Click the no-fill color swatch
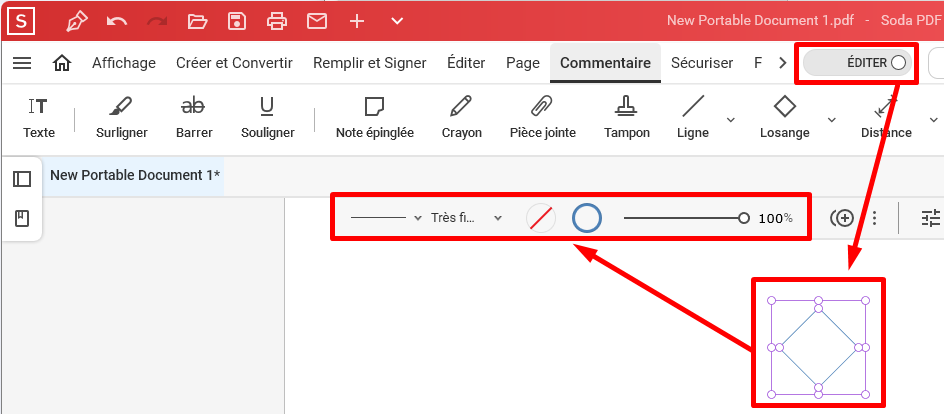 click(x=541, y=218)
